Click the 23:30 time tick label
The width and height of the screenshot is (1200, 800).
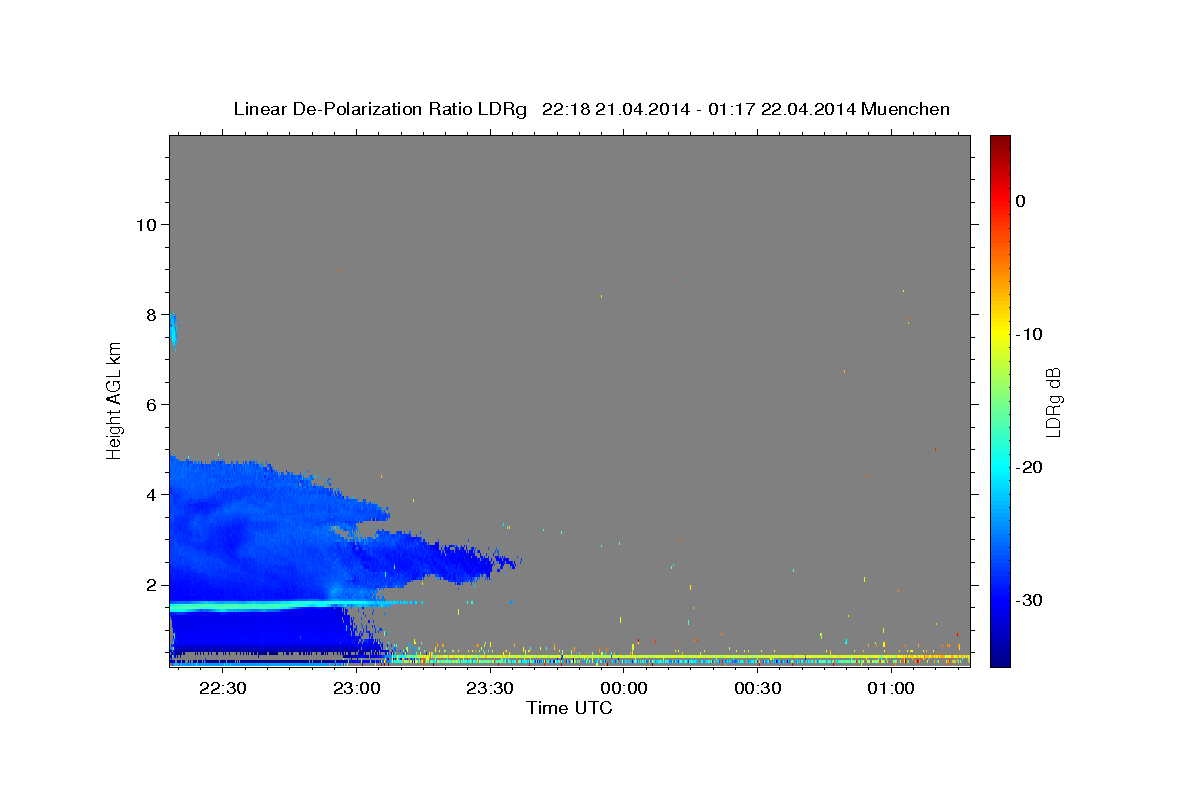click(x=490, y=688)
